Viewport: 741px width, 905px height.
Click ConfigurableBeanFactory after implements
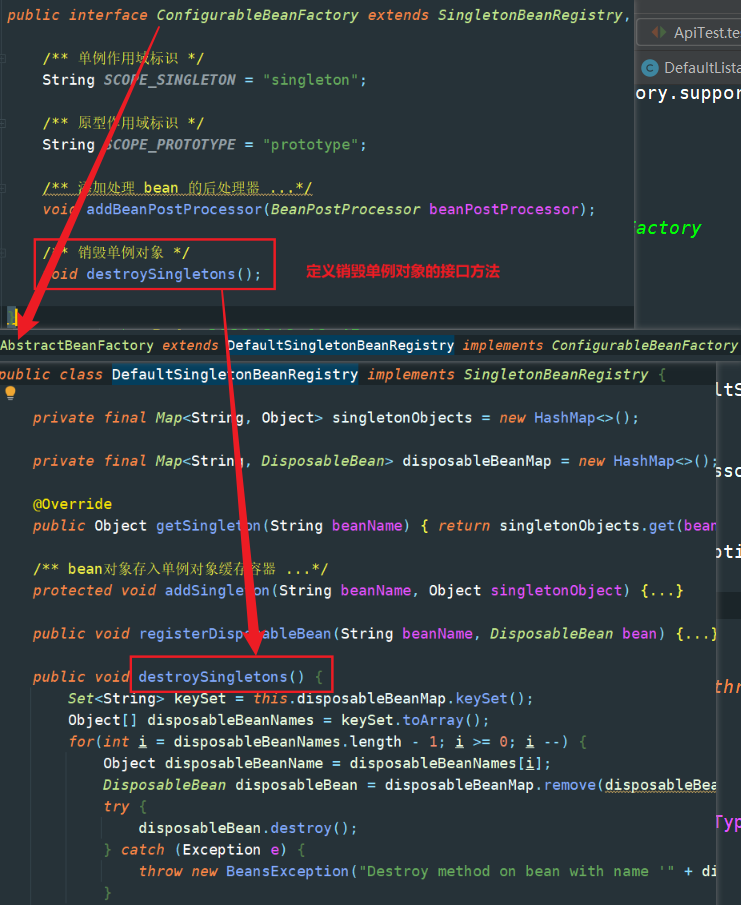[x=645, y=345]
